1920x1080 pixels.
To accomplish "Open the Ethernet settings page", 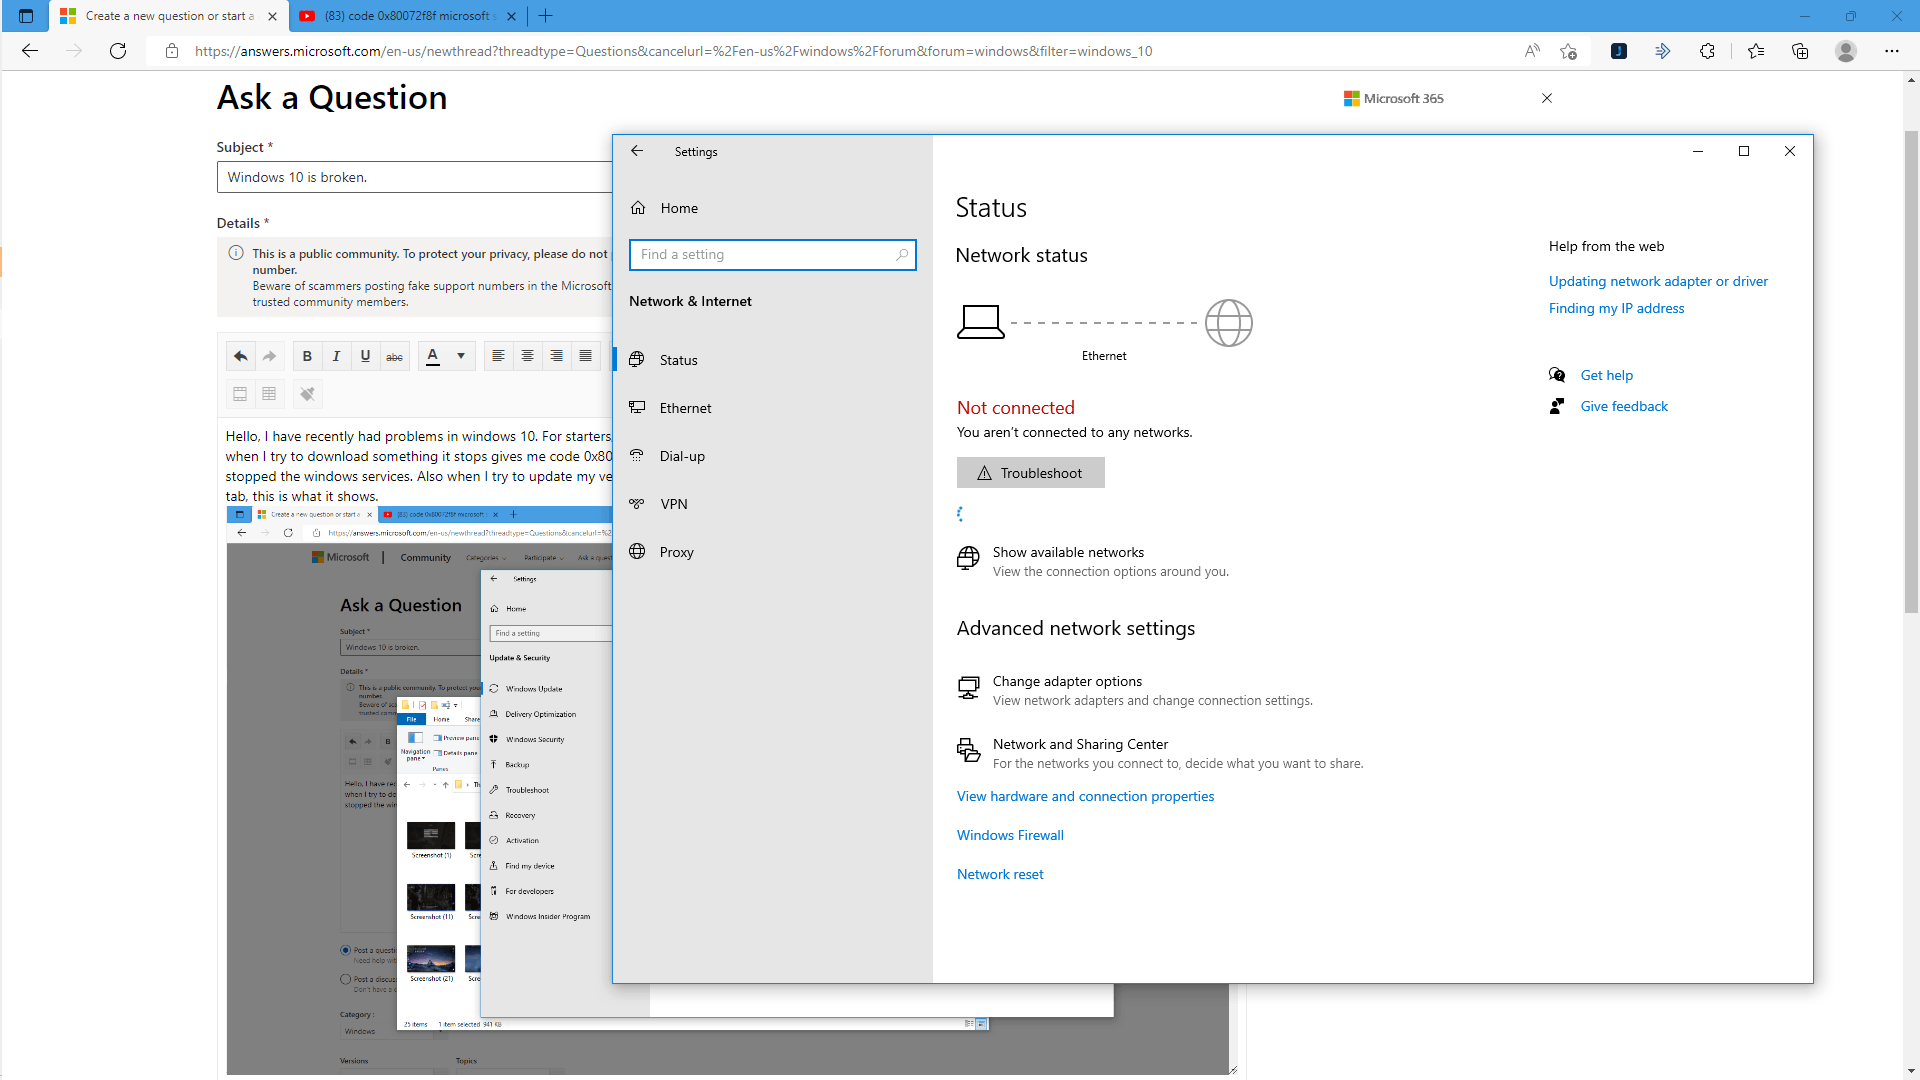I will [773, 408].
